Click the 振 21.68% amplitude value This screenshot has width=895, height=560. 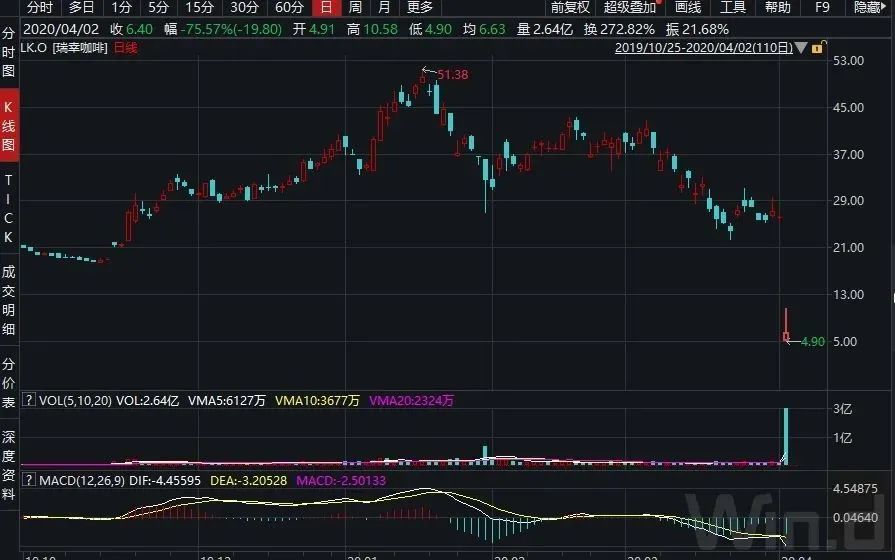697,29
